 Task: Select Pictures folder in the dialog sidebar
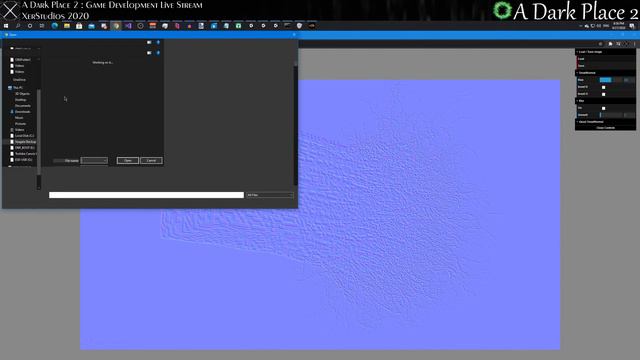tap(20, 124)
